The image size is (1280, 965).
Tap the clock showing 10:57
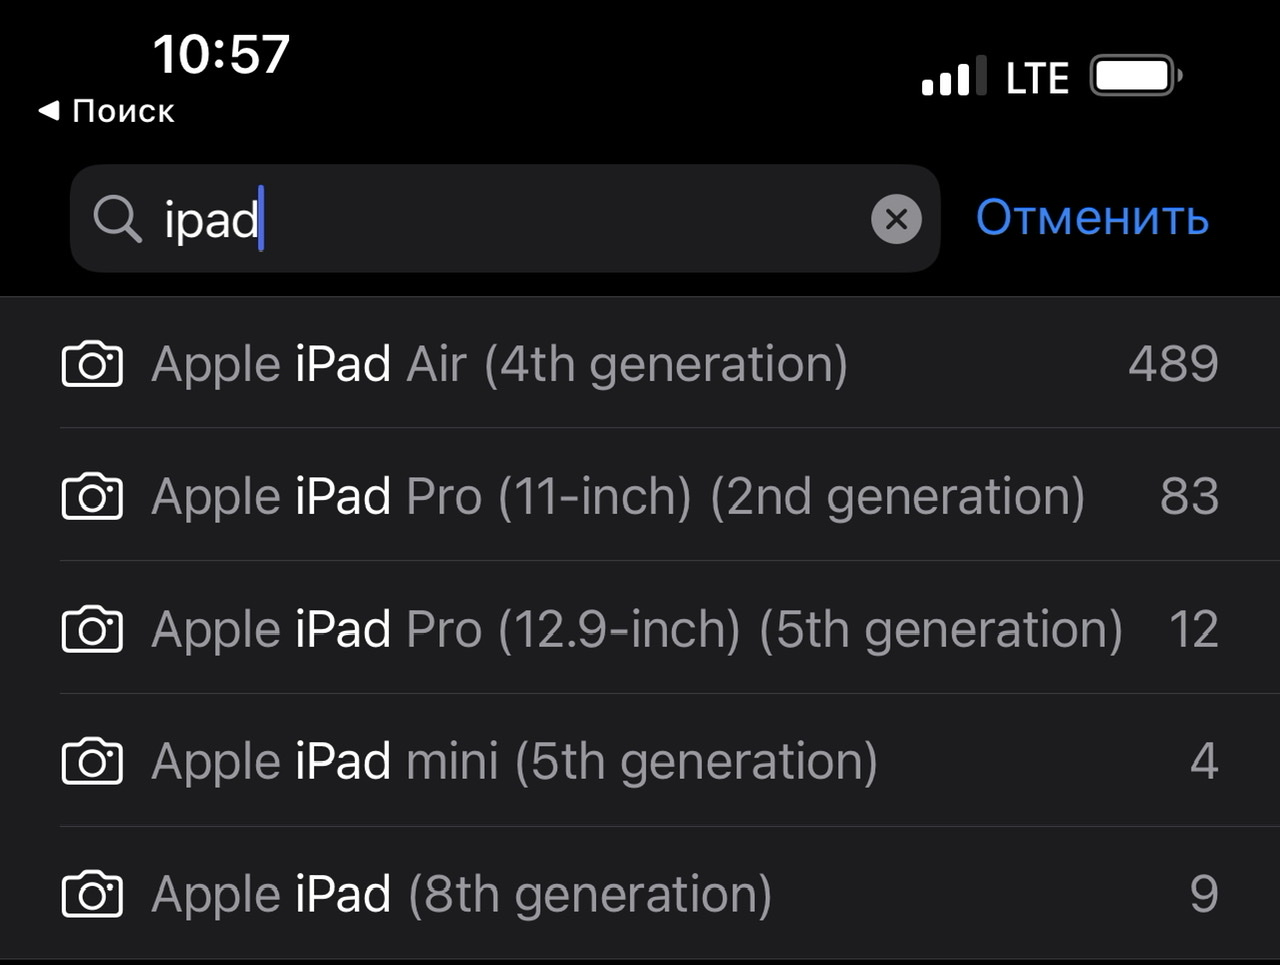coord(221,54)
